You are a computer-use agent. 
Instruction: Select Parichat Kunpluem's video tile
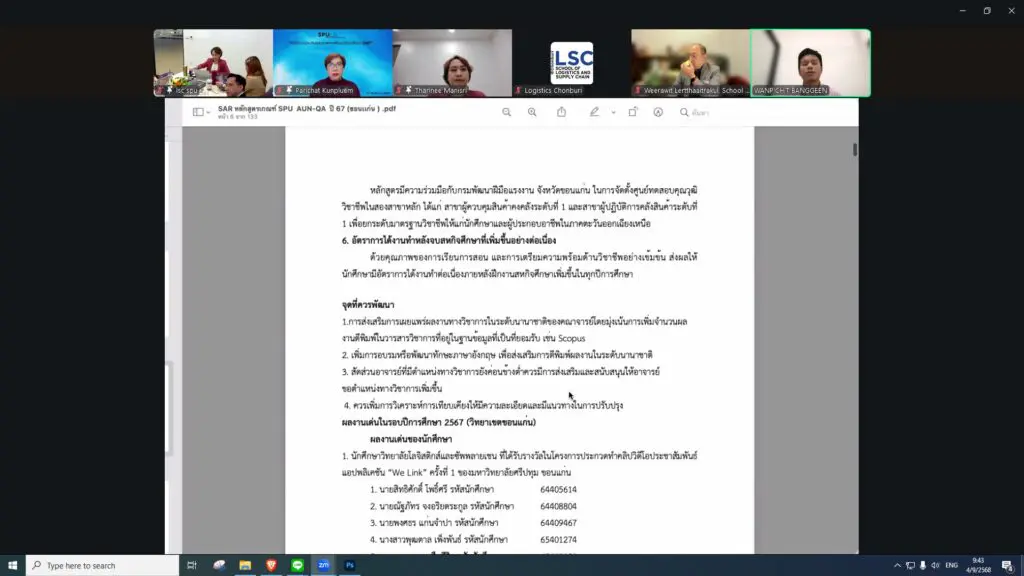[333, 63]
